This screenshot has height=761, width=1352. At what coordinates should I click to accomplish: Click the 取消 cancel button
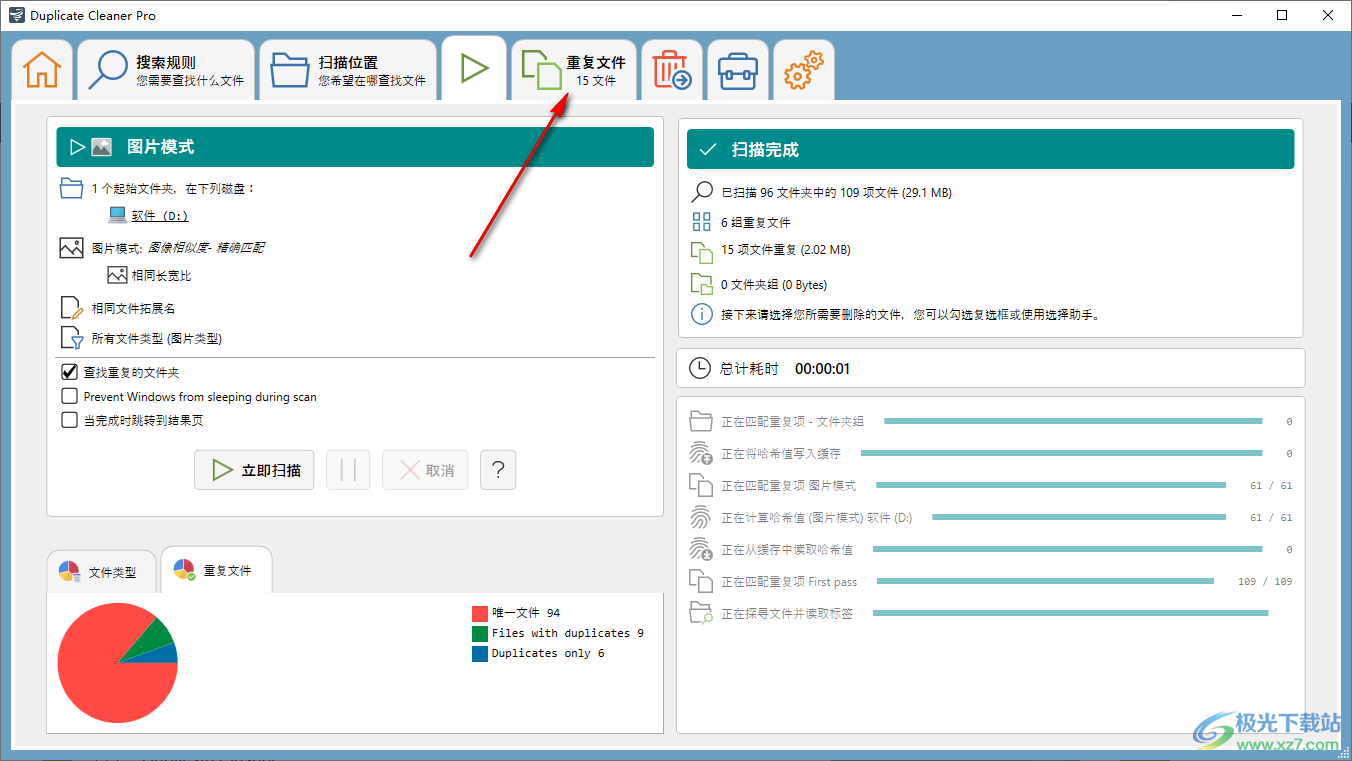click(425, 470)
